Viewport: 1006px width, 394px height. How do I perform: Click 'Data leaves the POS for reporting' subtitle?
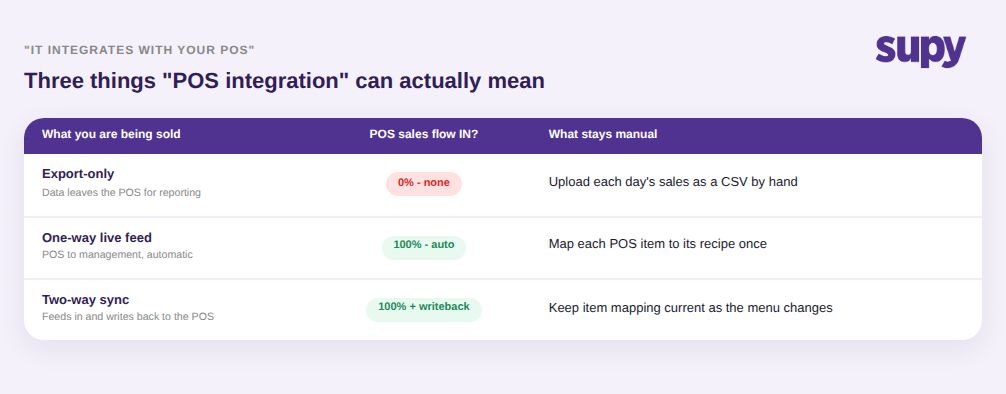121,193
